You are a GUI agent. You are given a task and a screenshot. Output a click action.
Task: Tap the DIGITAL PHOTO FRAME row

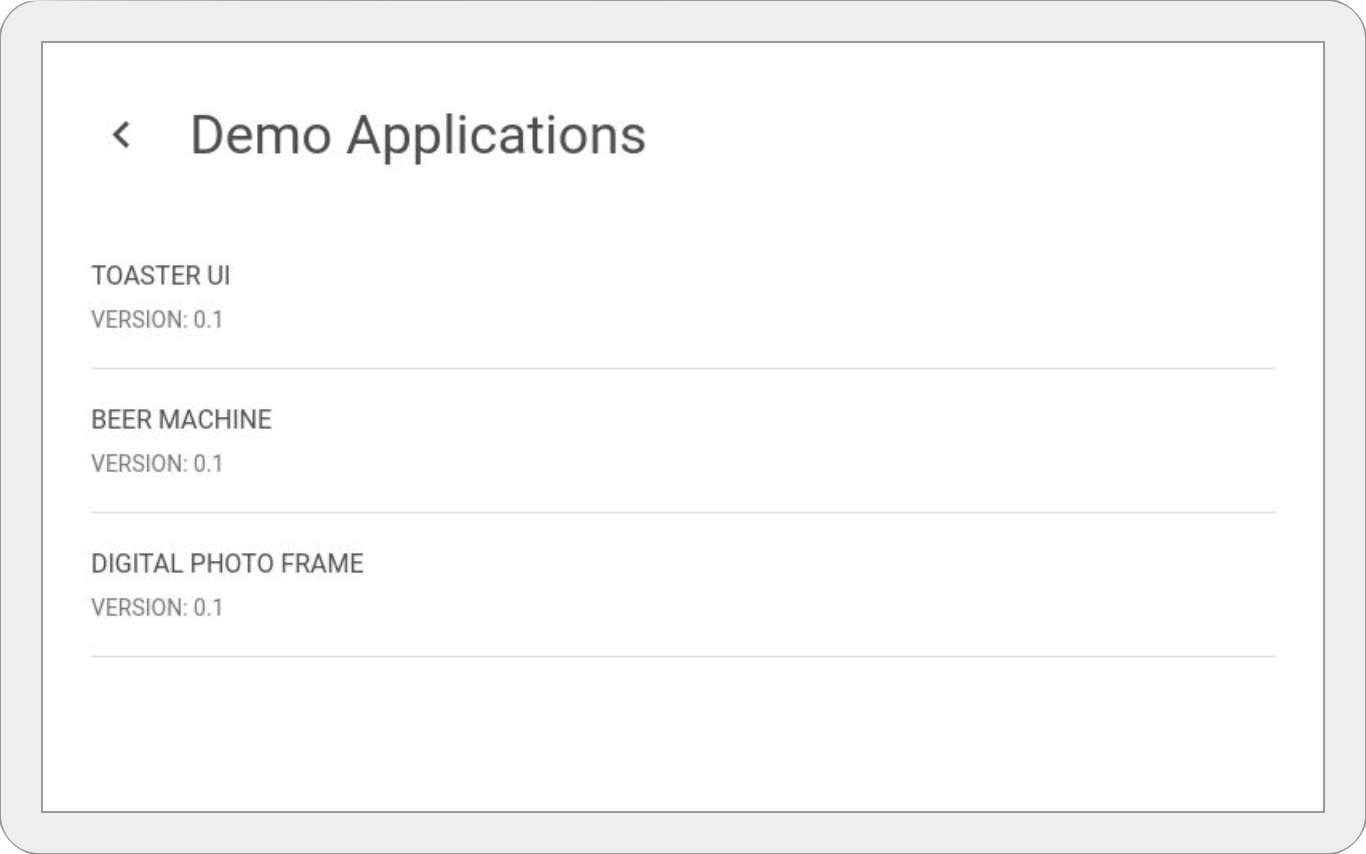228,564
